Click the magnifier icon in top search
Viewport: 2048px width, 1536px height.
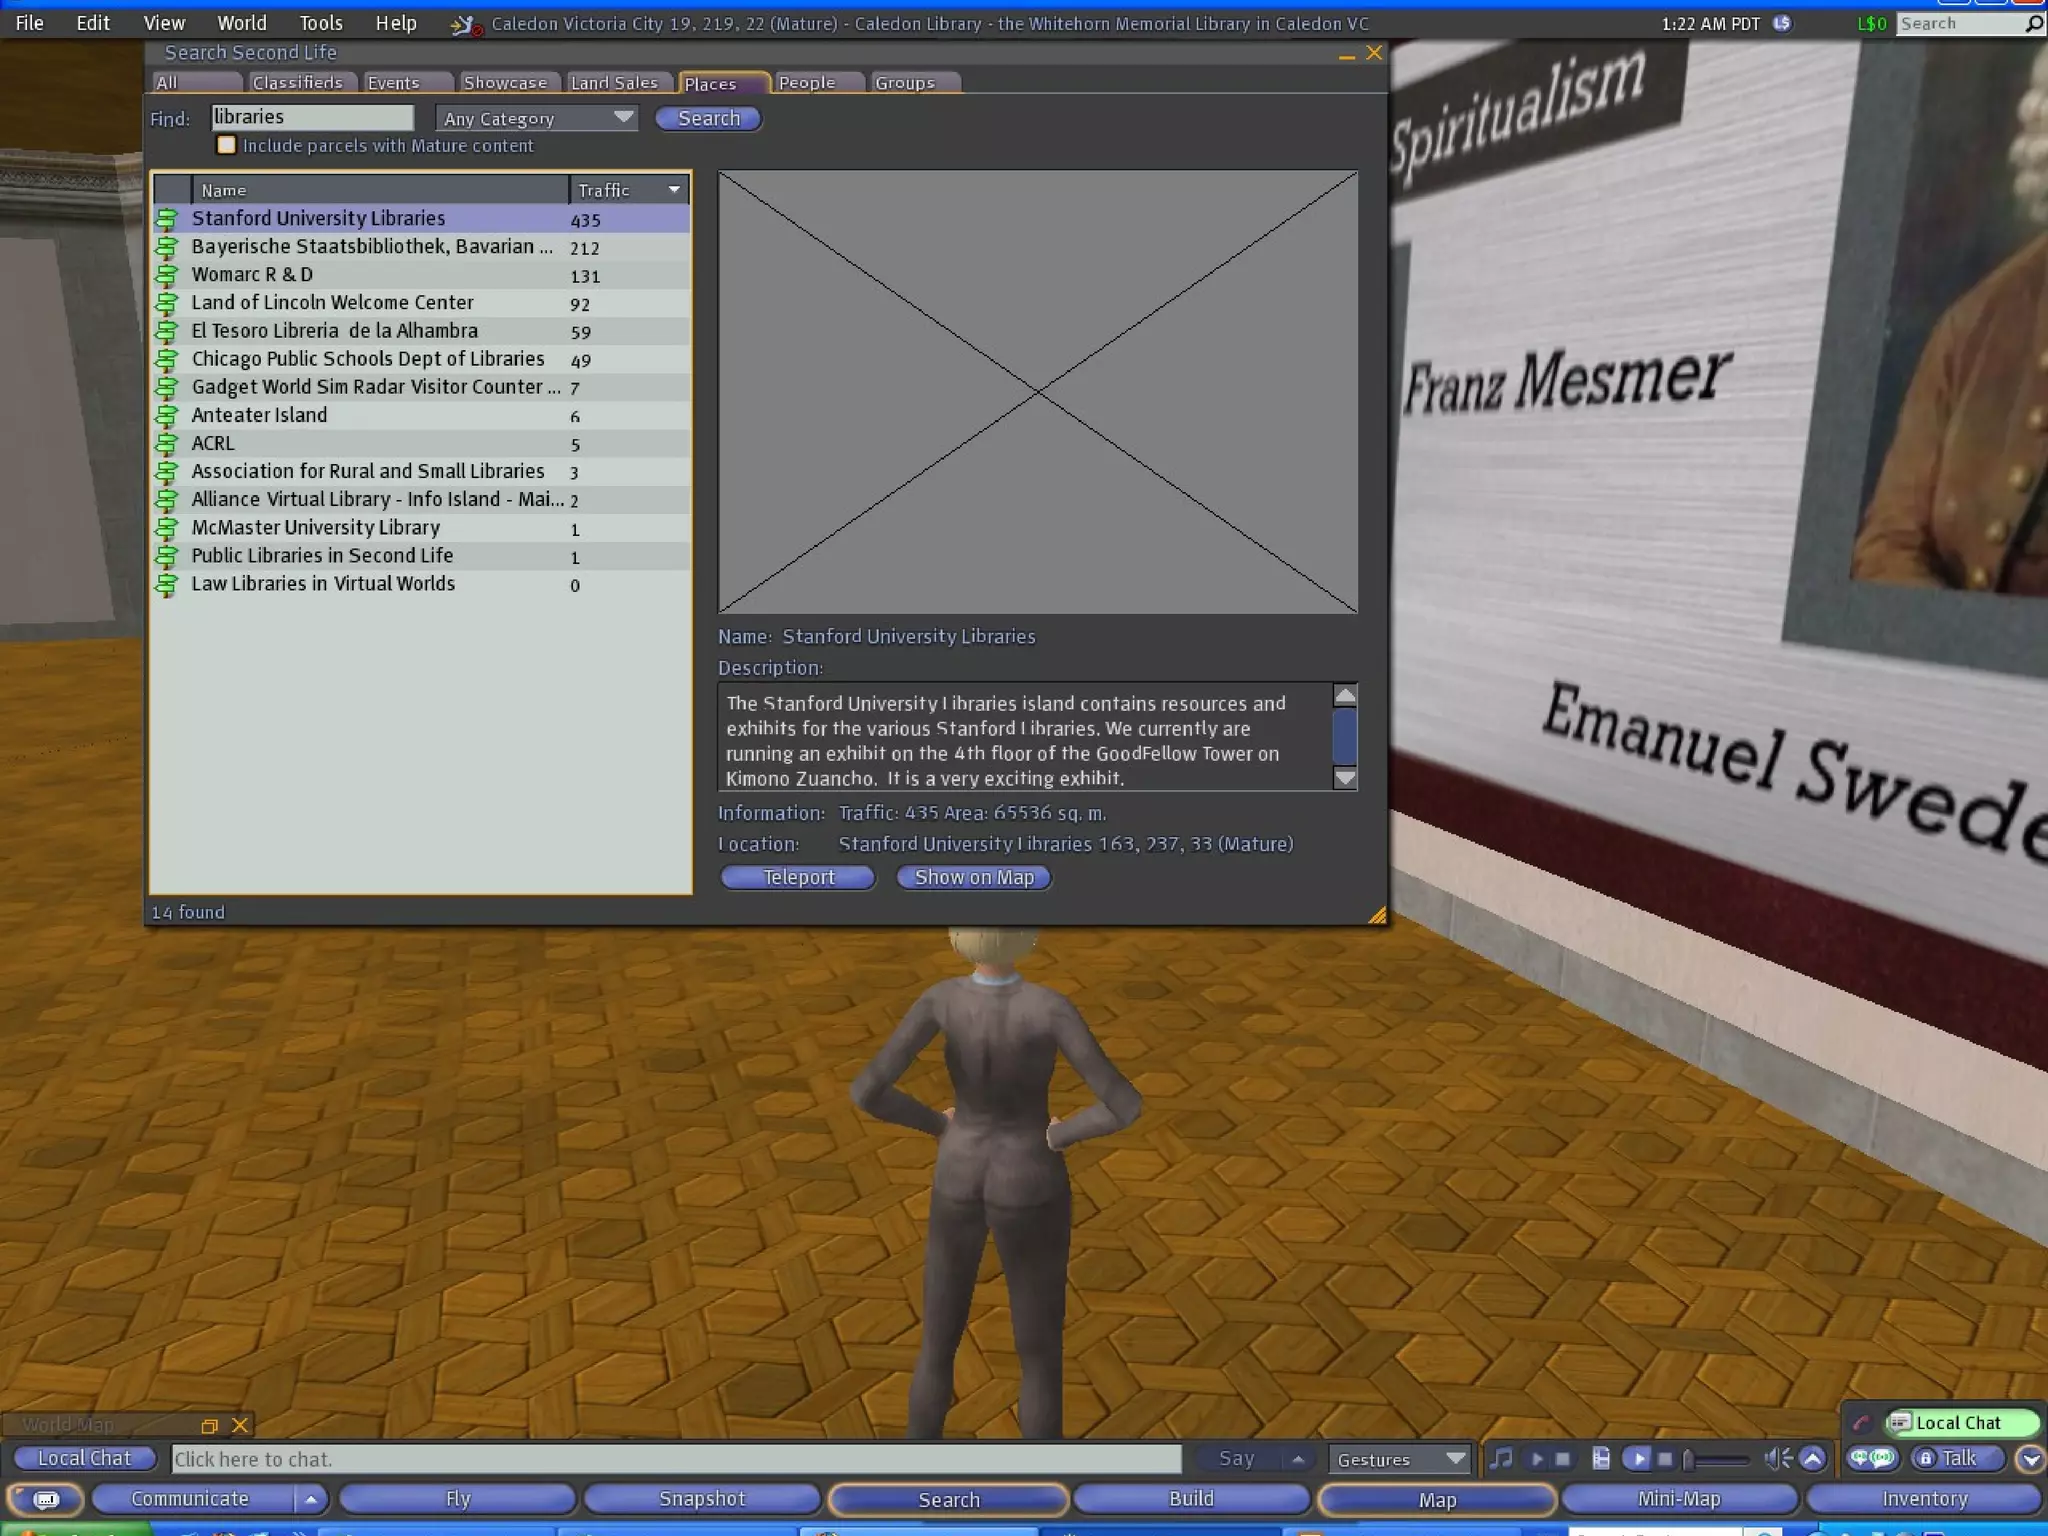(x=2033, y=23)
